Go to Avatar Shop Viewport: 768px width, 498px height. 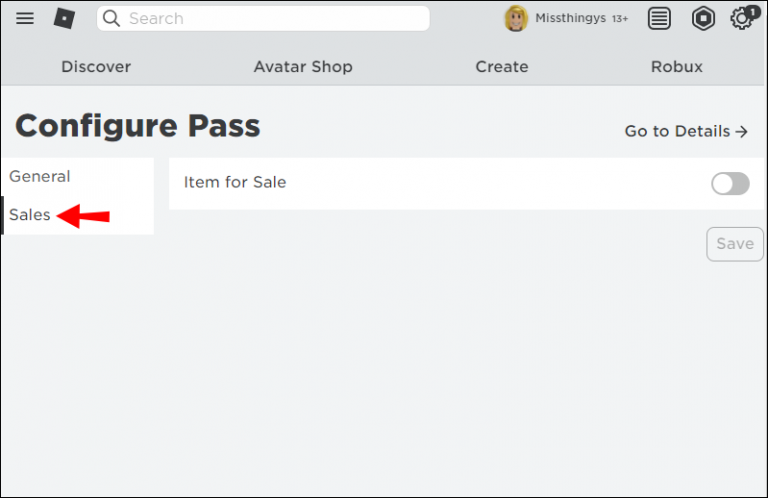point(303,67)
